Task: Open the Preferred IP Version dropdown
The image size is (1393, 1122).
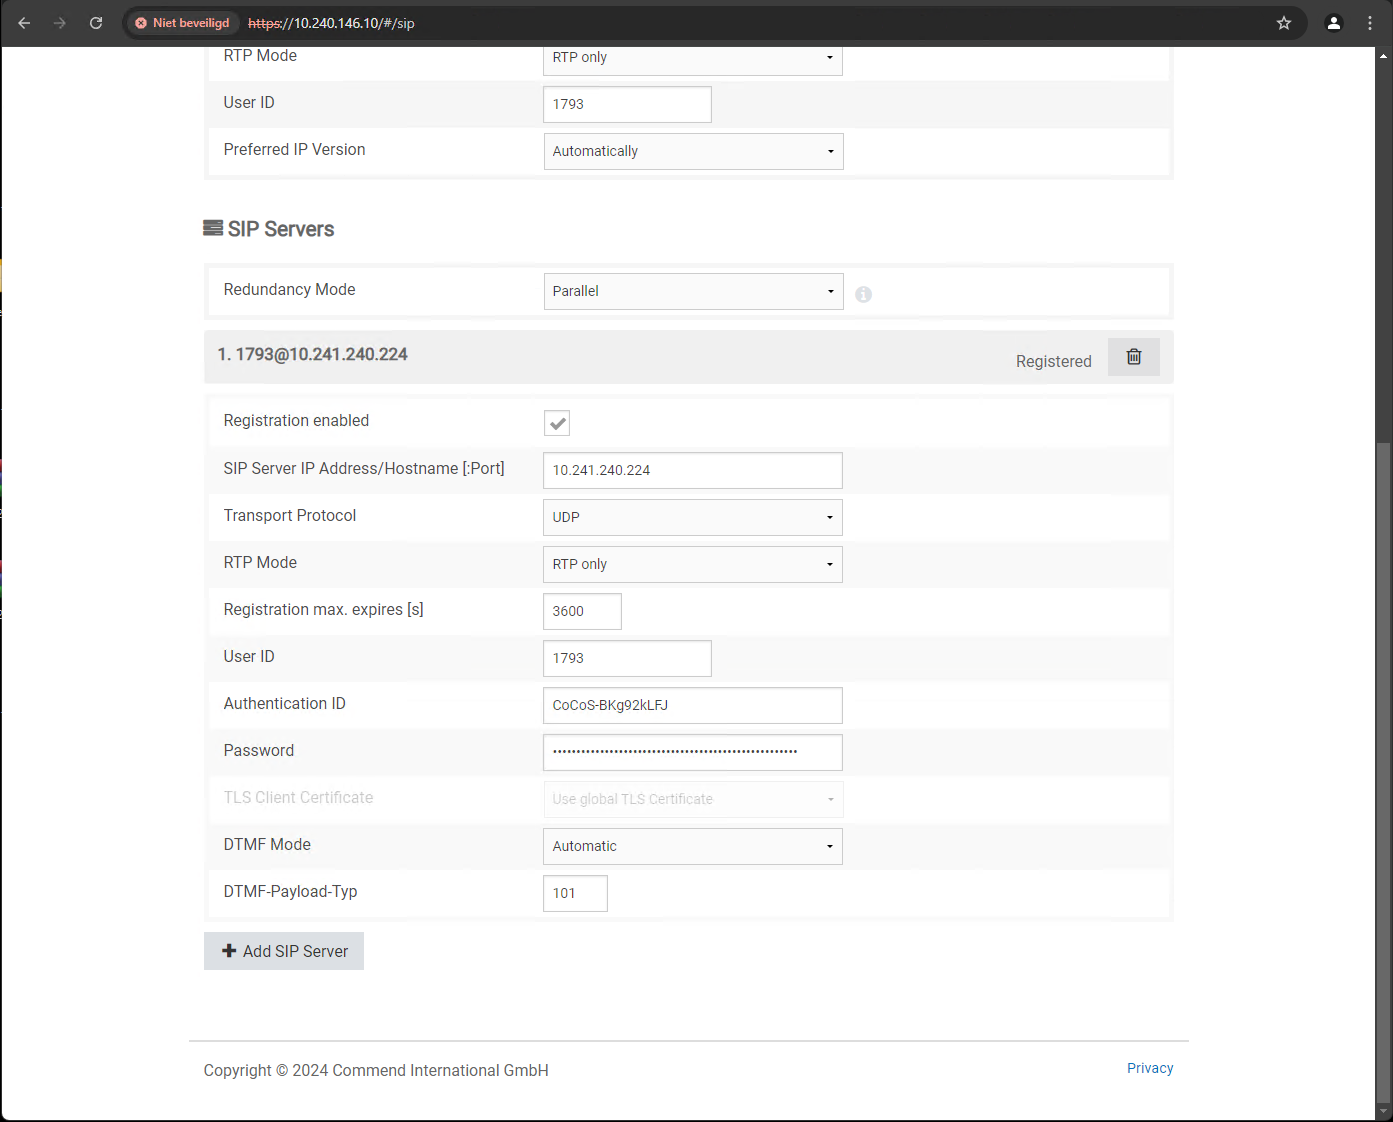Action: coord(693,151)
